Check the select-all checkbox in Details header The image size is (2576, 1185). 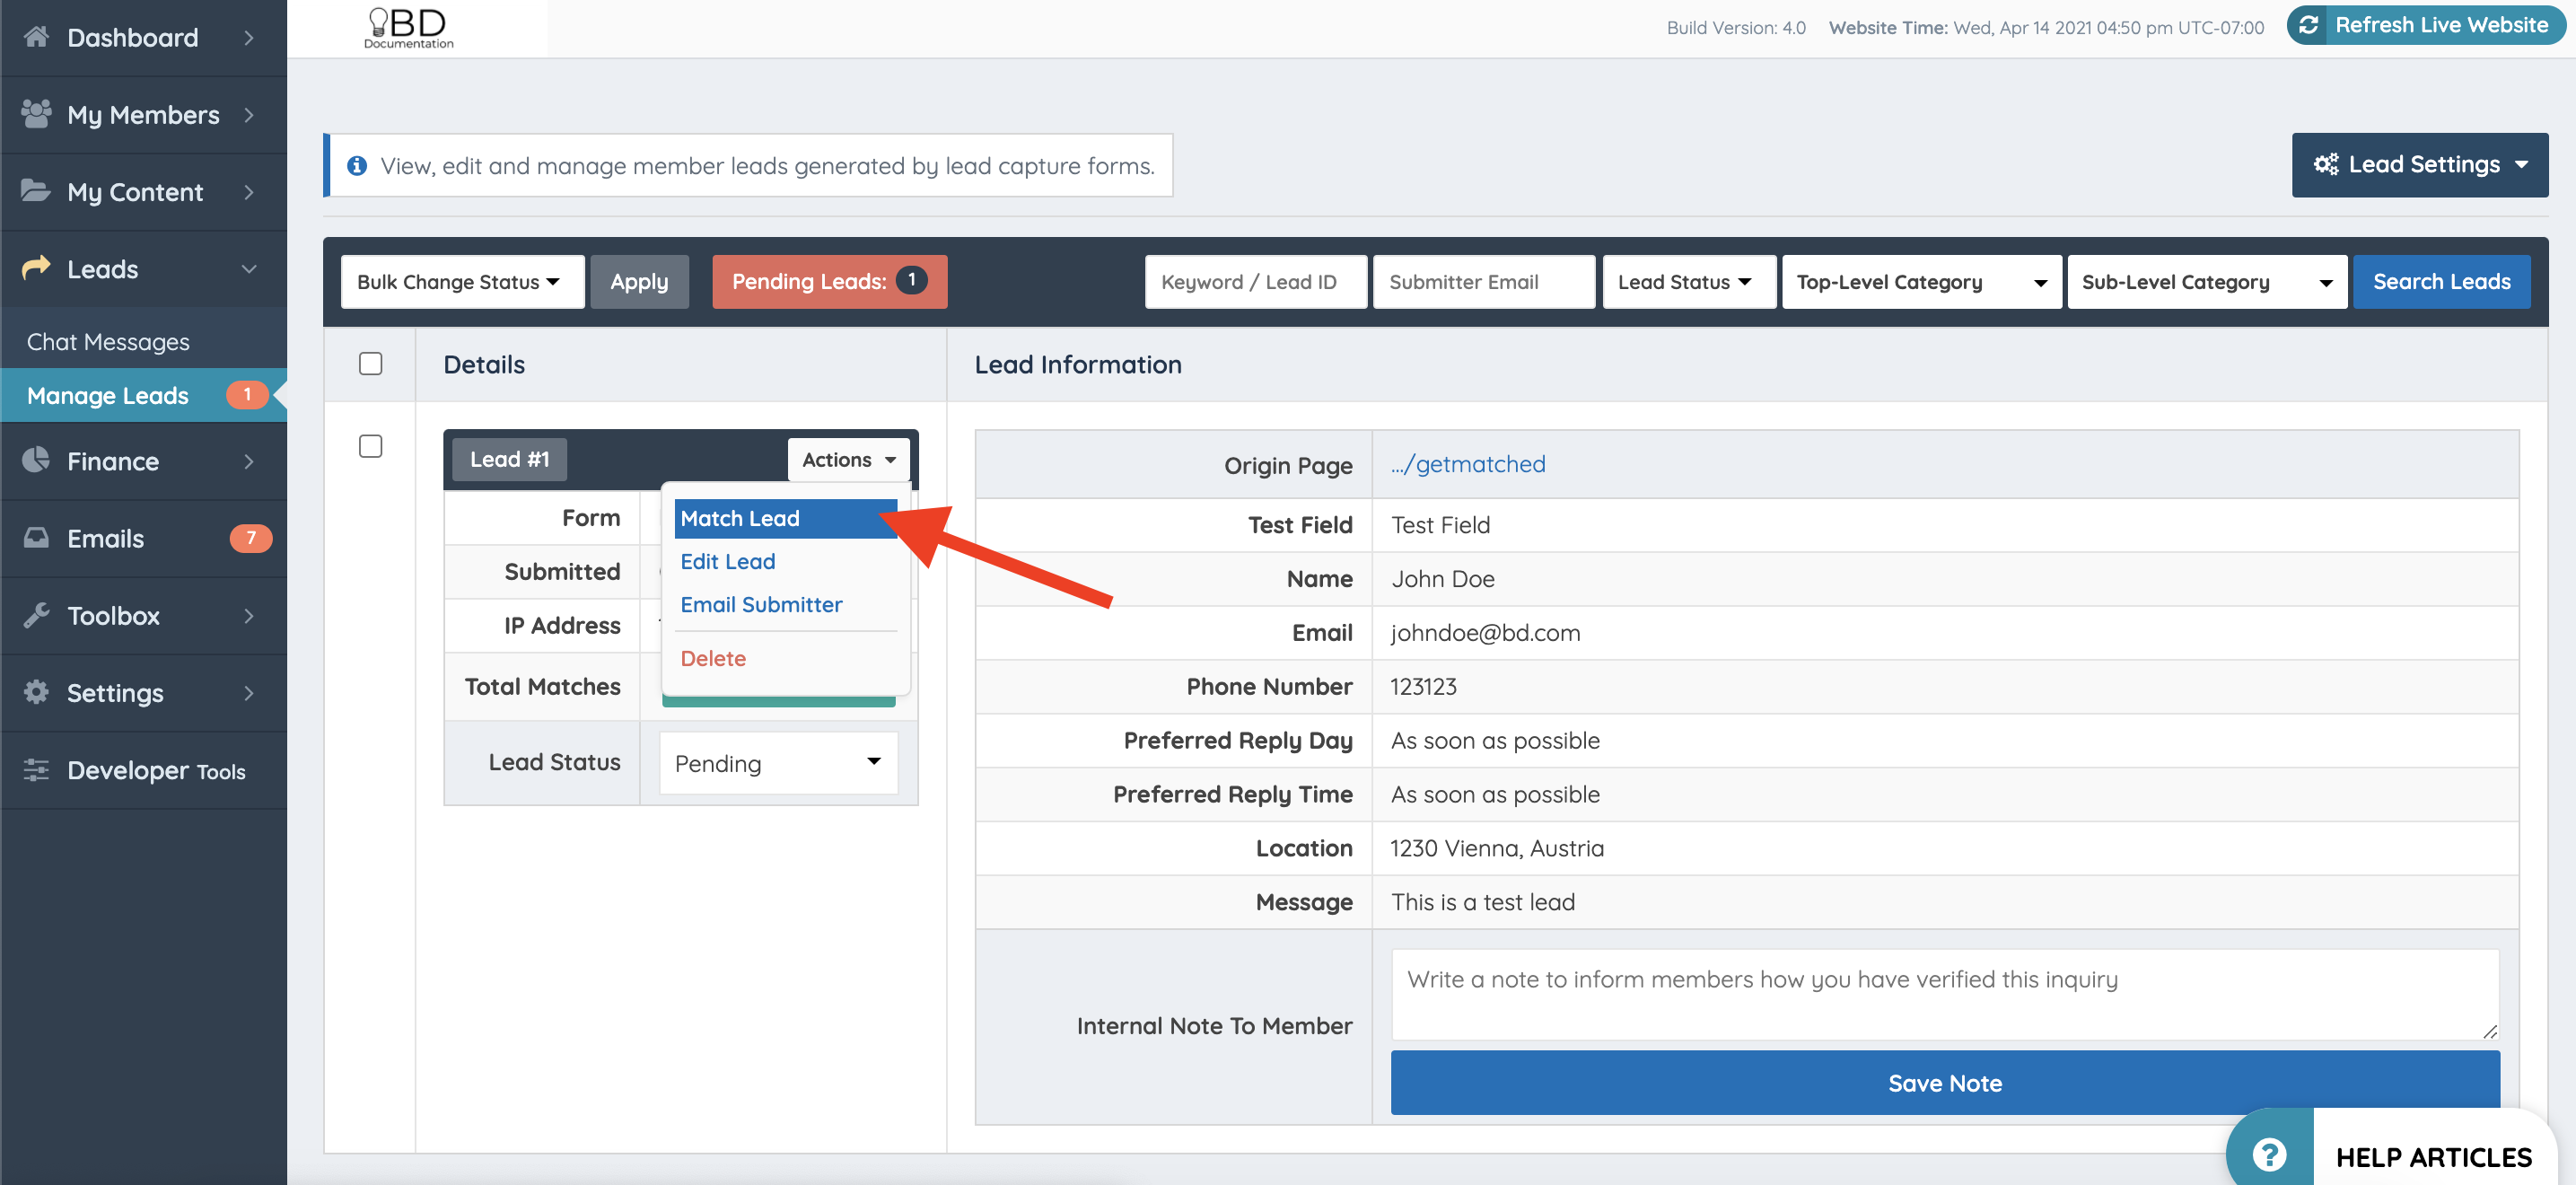click(x=370, y=364)
